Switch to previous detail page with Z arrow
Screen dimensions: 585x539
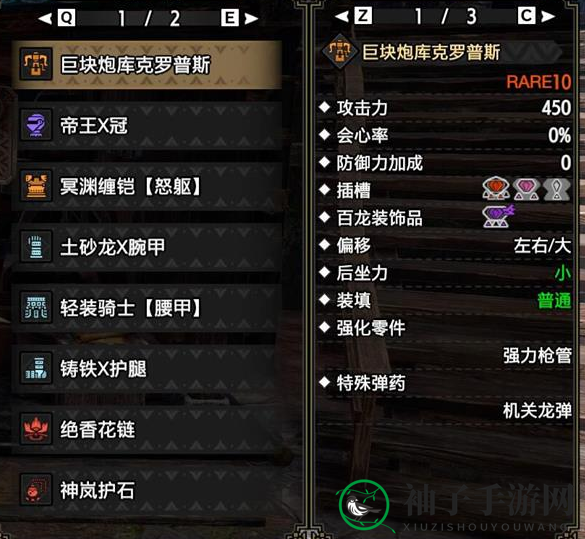pos(353,16)
